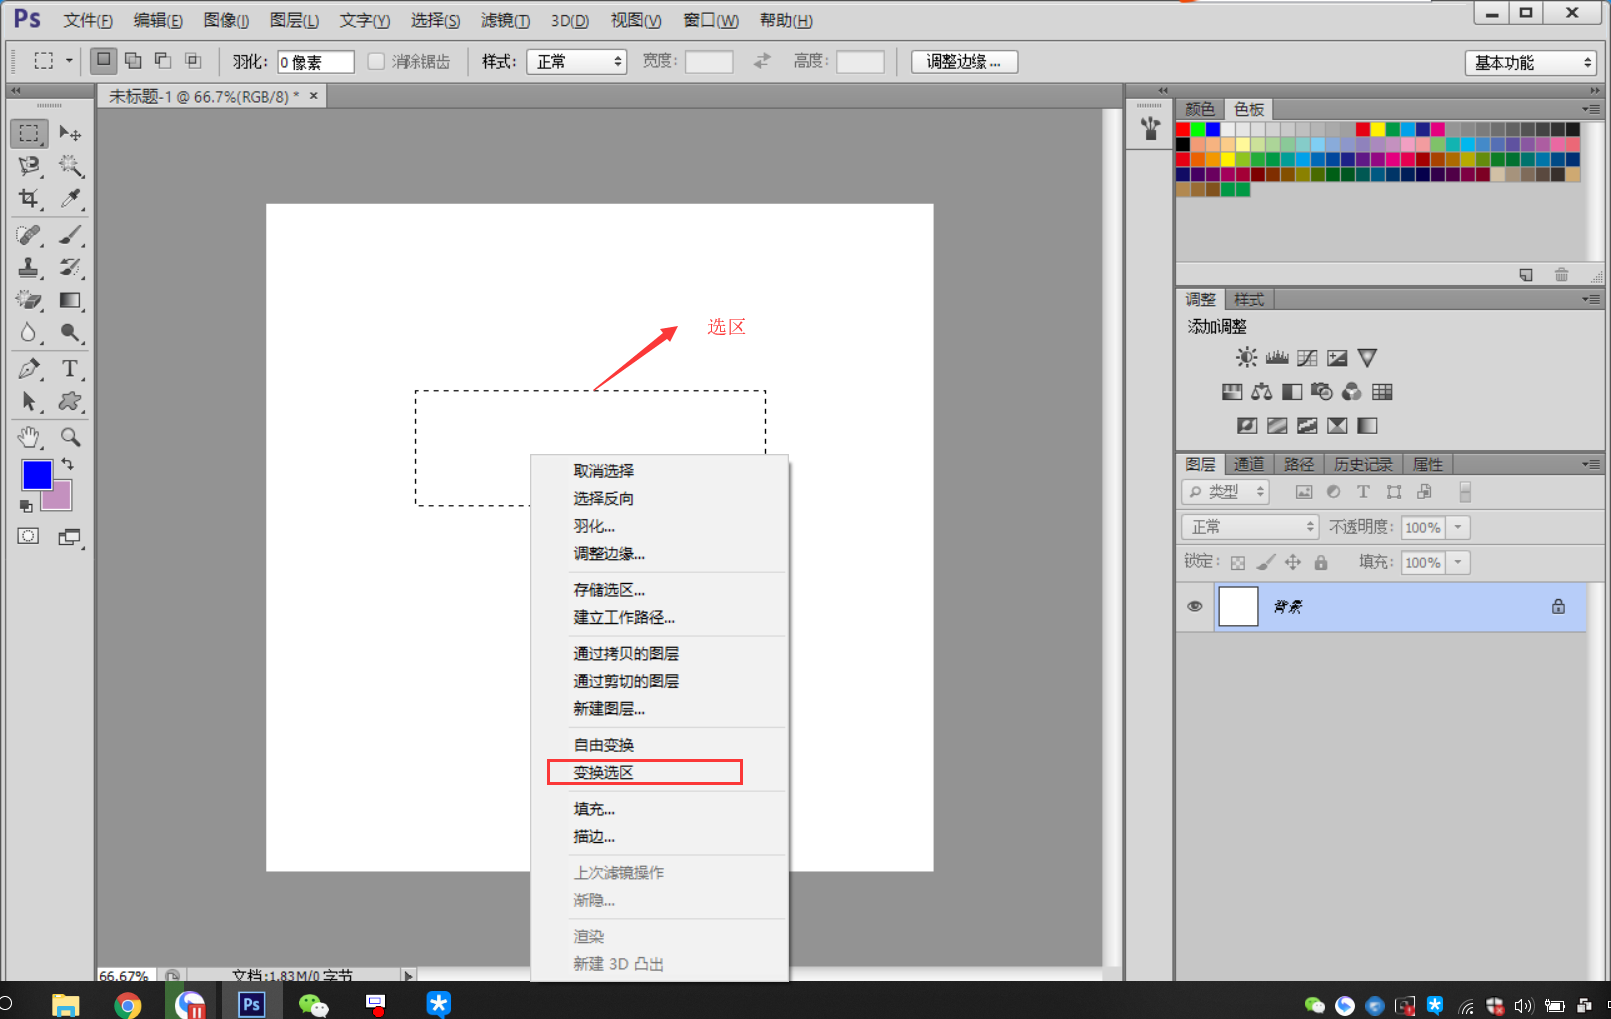Select the Pen tool

click(x=29, y=369)
